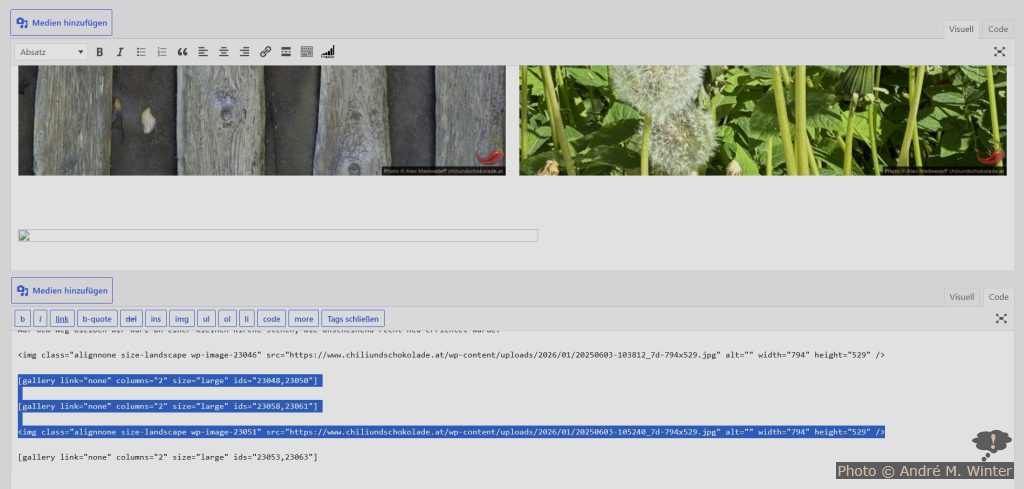1024x489 pixels.
Task: Click the img quicktag button
Action: 182,319
